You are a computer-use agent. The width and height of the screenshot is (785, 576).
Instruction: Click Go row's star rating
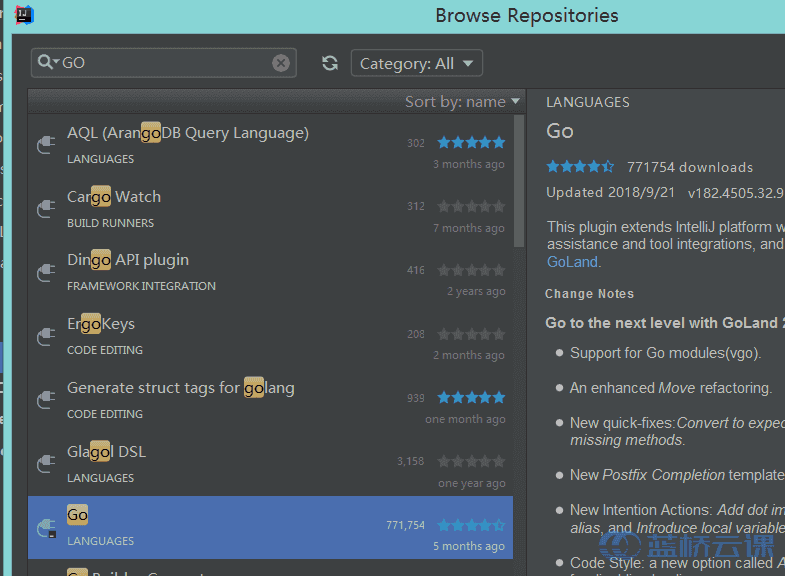(471, 525)
